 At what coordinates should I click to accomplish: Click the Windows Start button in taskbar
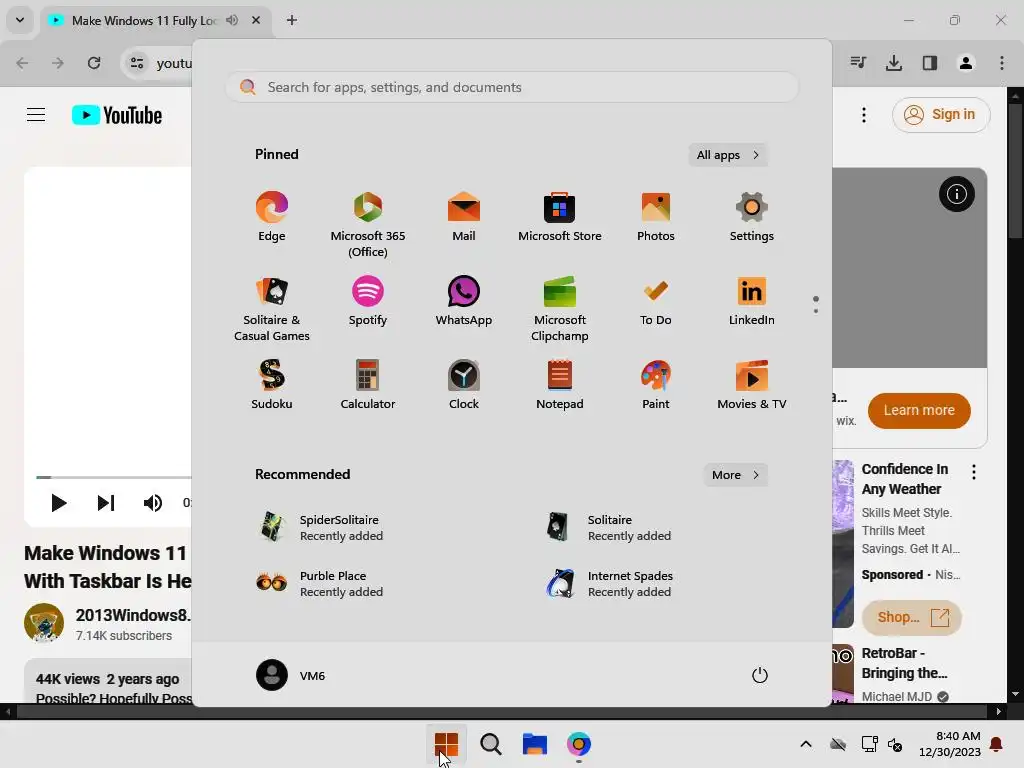[446, 744]
